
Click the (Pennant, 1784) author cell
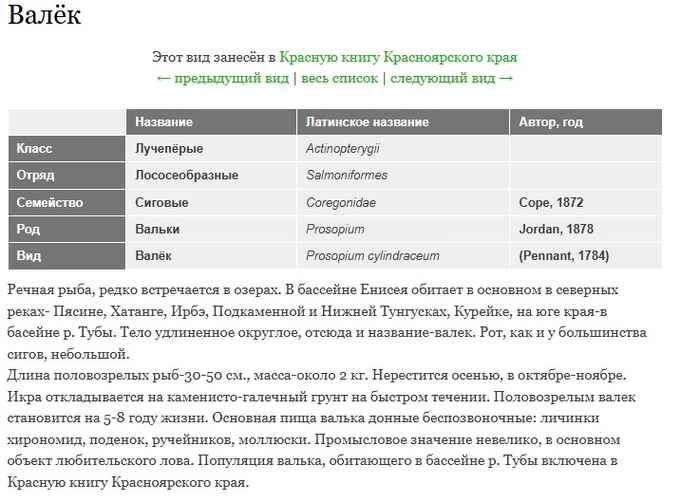coord(586,256)
